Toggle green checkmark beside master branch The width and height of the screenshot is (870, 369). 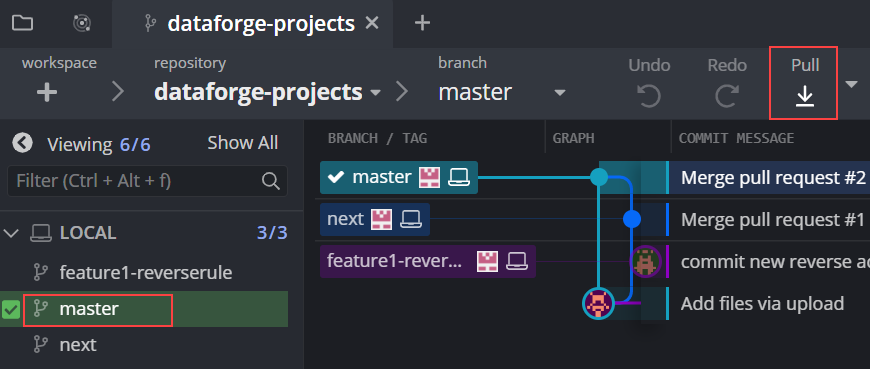tap(11, 309)
